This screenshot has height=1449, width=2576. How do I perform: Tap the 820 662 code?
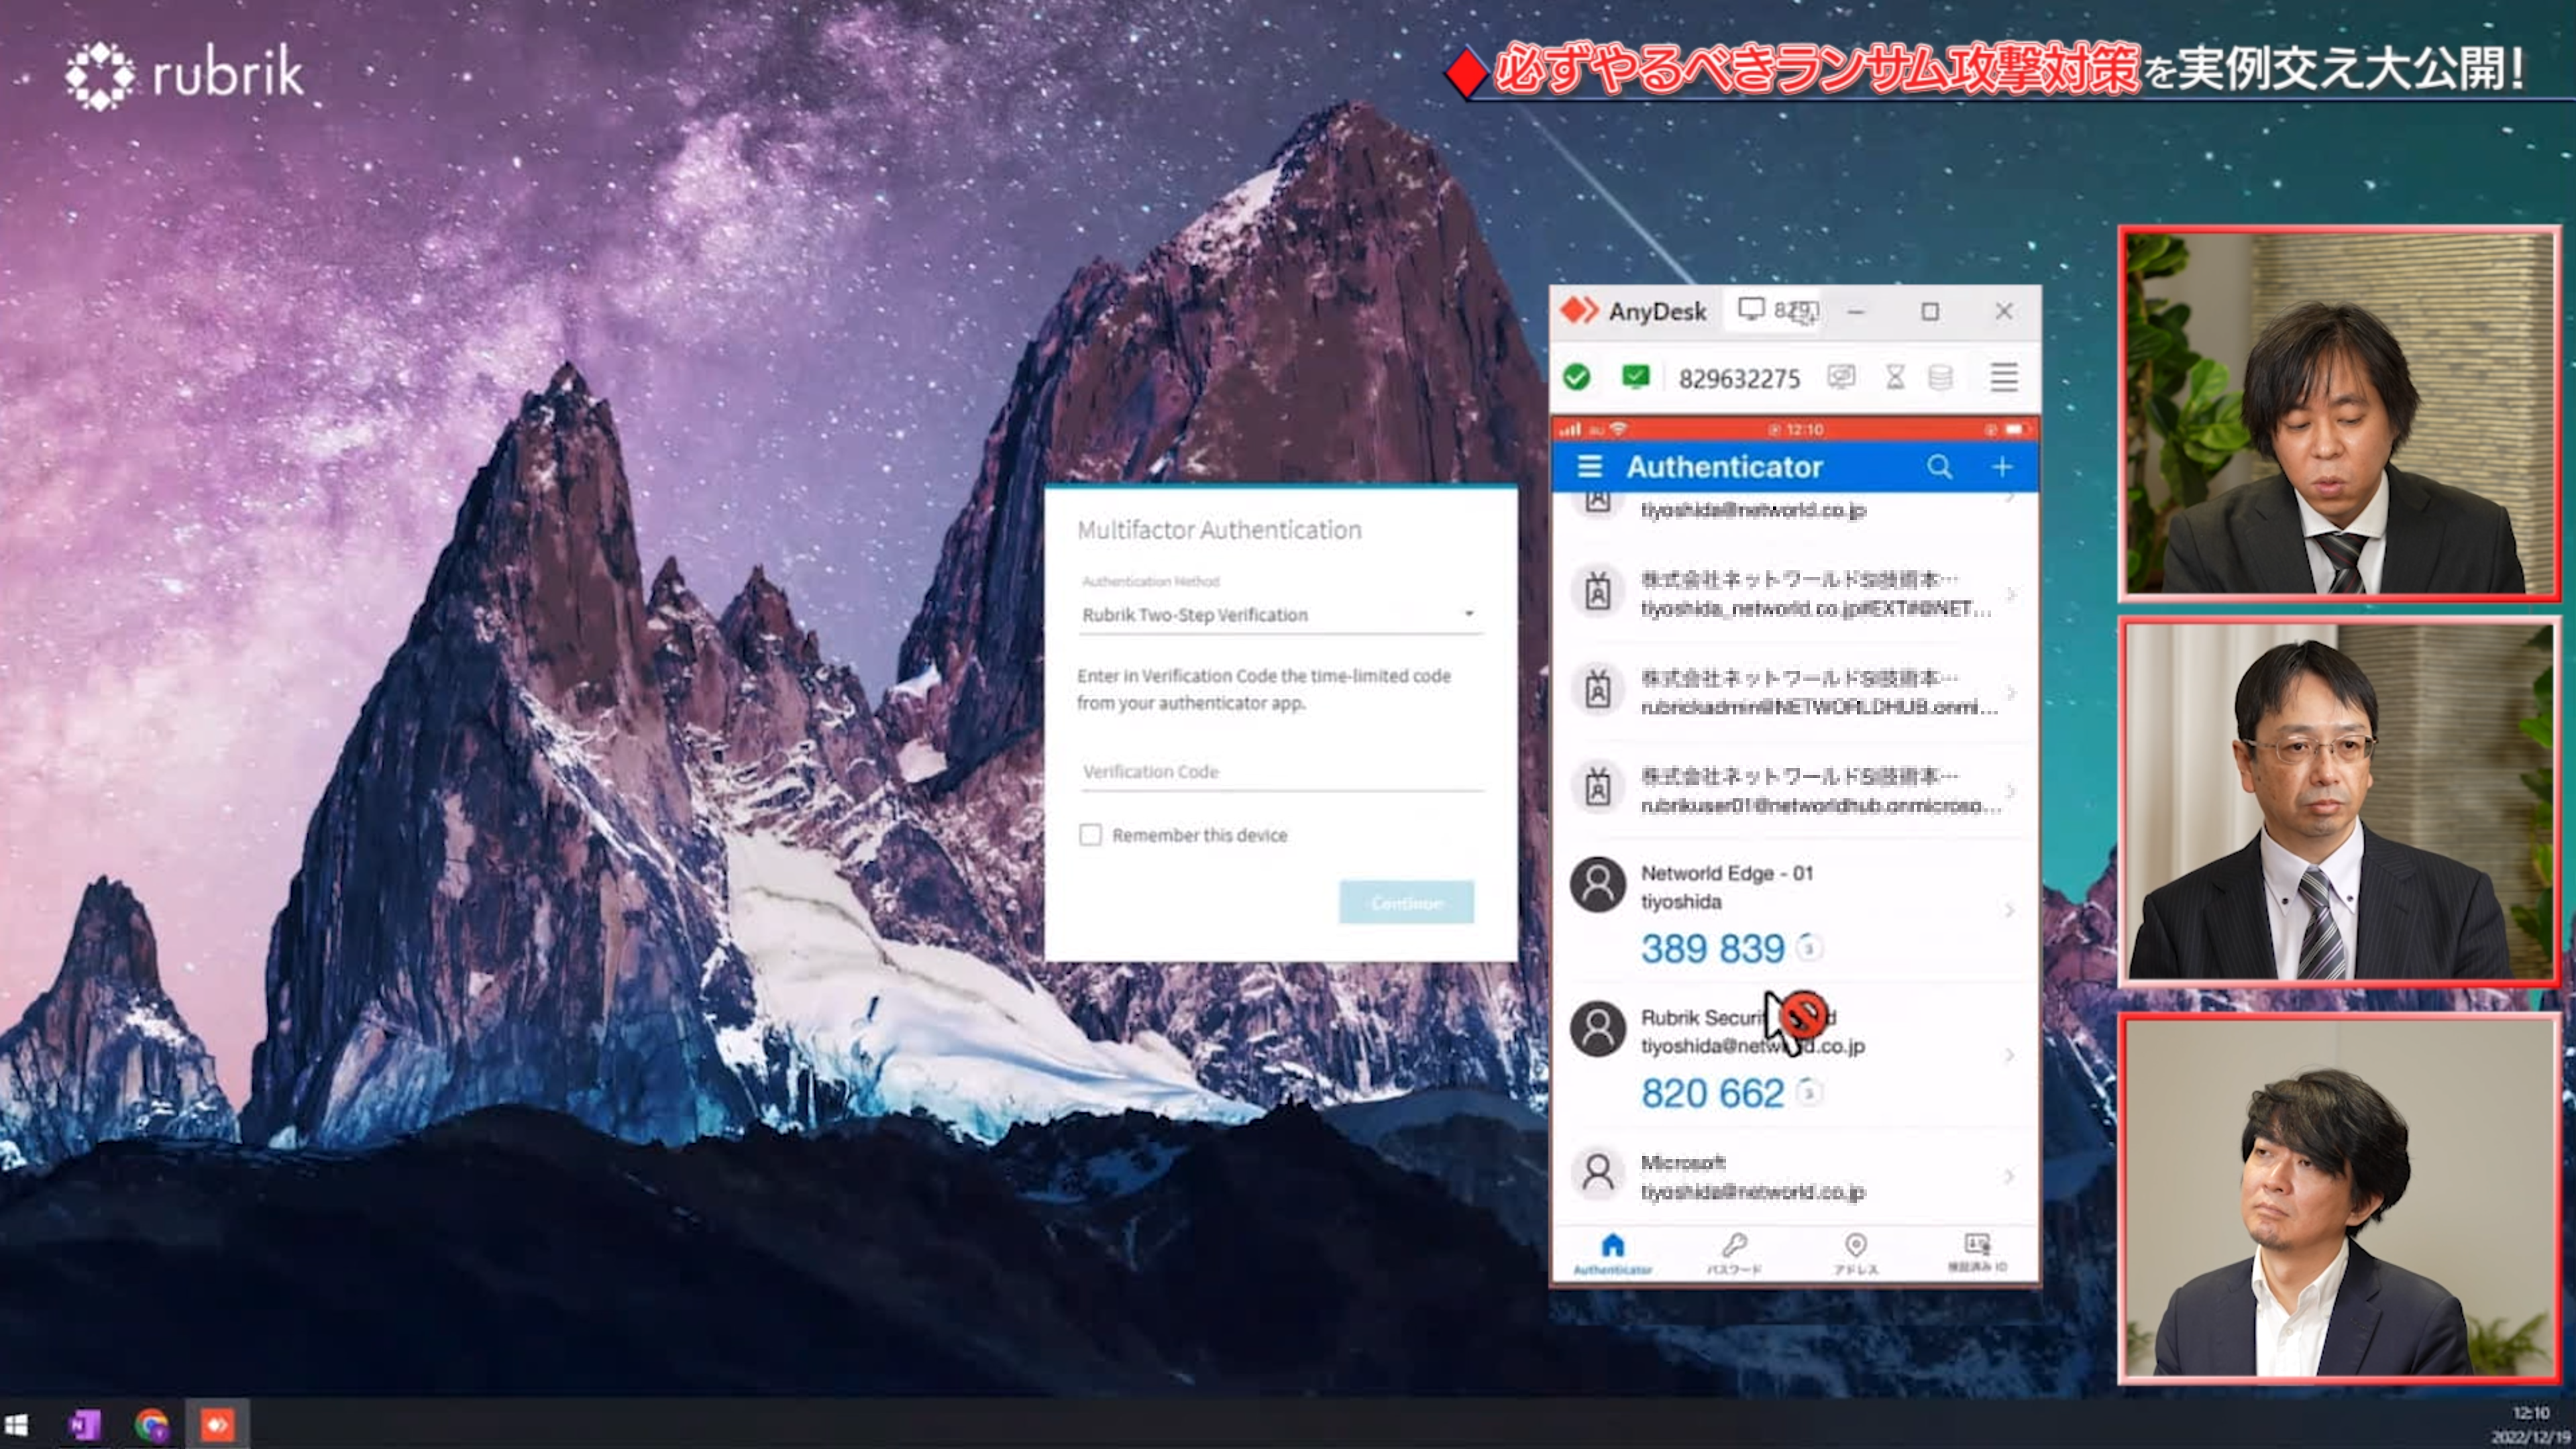(x=1712, y=1093)
